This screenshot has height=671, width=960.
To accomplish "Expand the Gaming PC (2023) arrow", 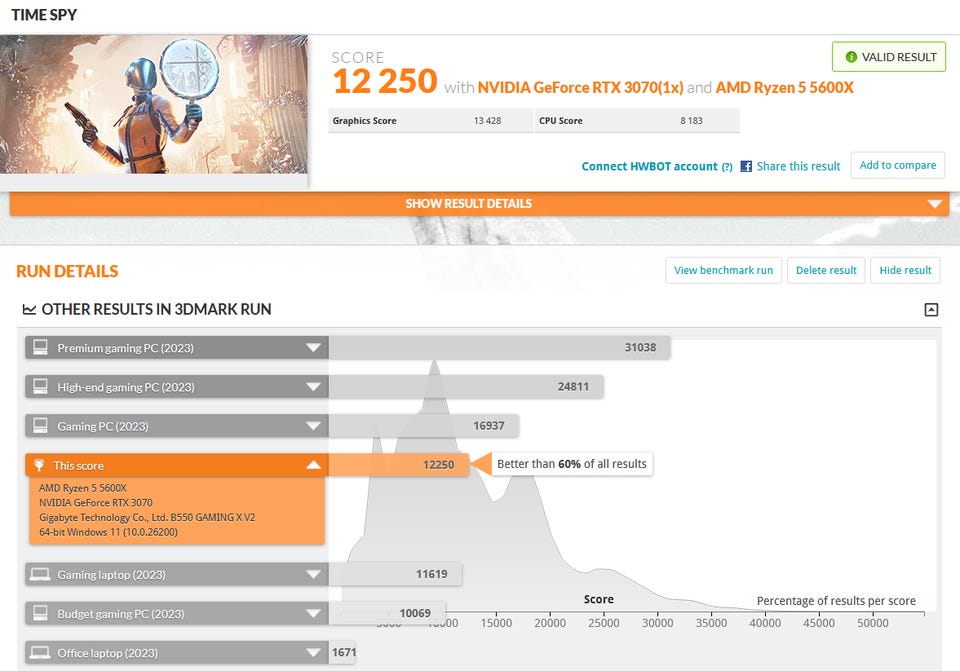I will 313,426.
